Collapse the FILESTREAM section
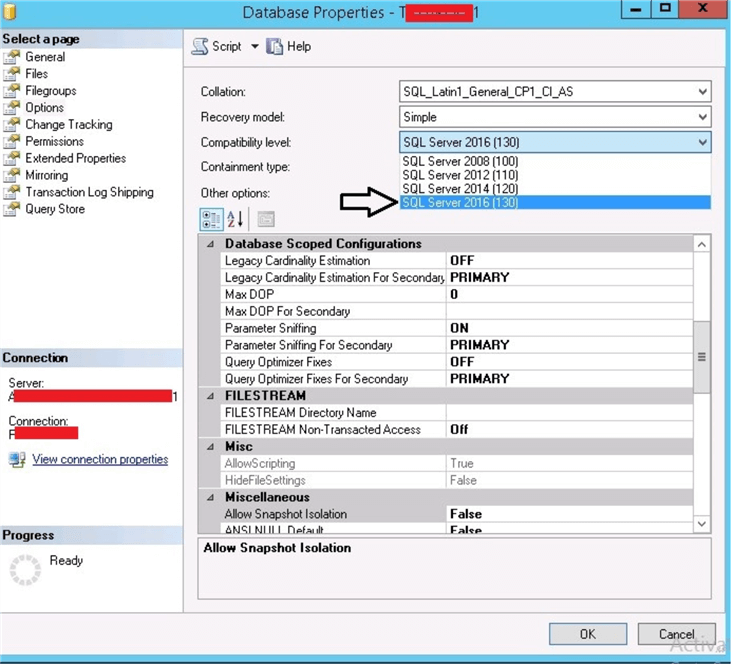The image size is (731, 664). click(210, 396)
